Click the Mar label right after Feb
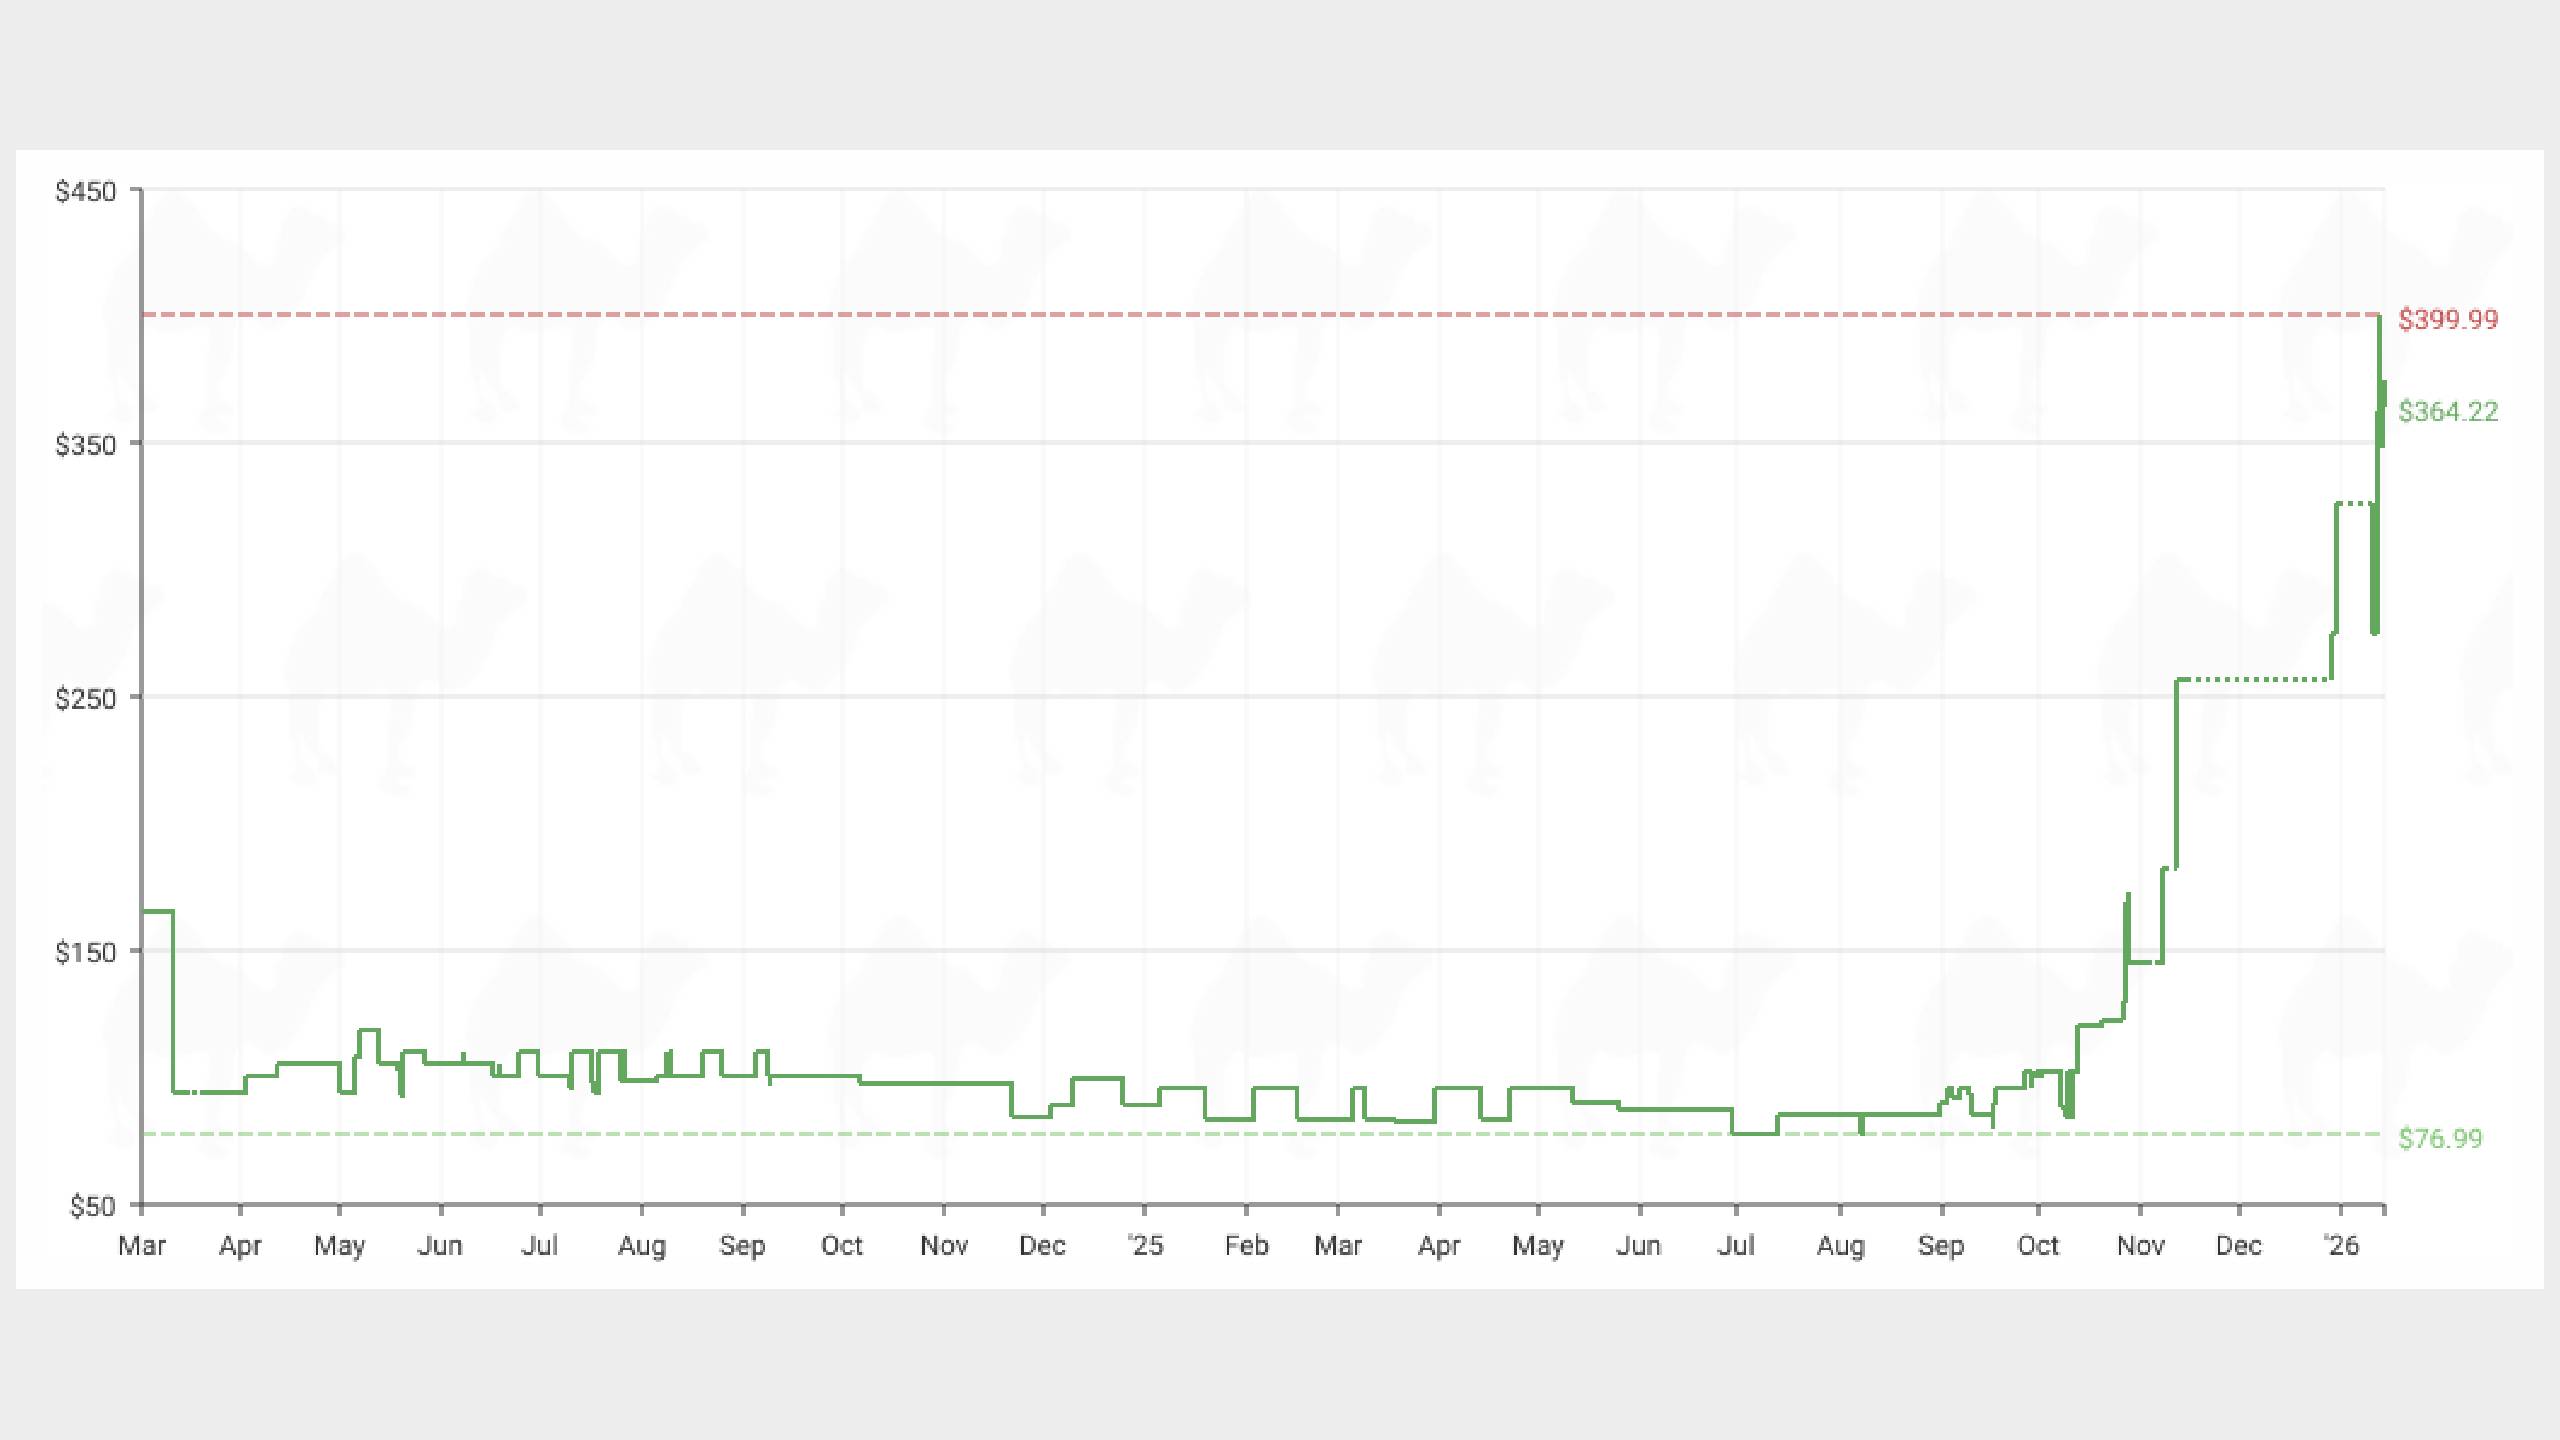Screen dimensions: 2560x1440 [x=1338, y=1245]
